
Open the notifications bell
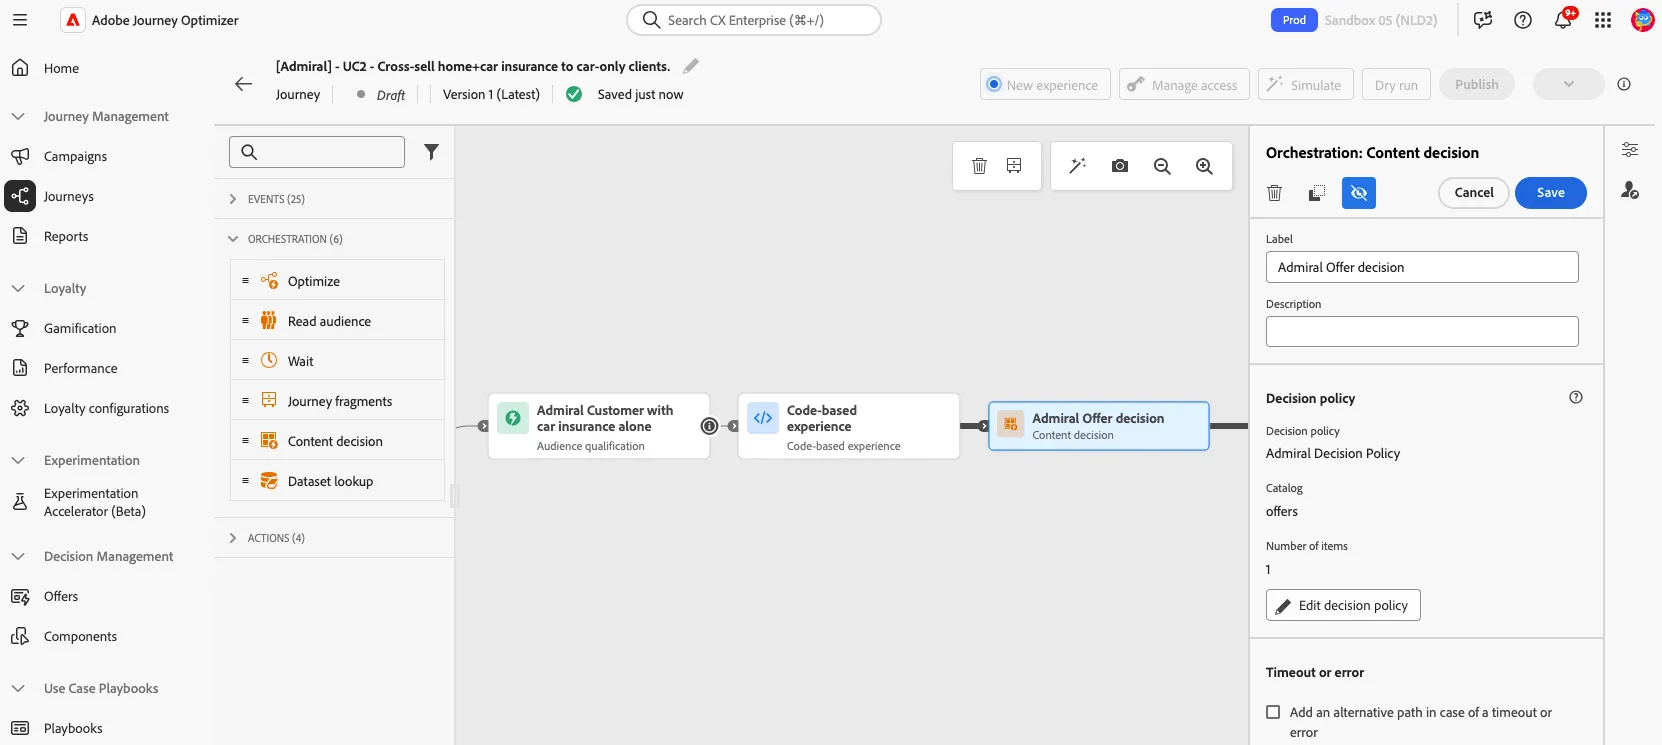point(1563,20)
